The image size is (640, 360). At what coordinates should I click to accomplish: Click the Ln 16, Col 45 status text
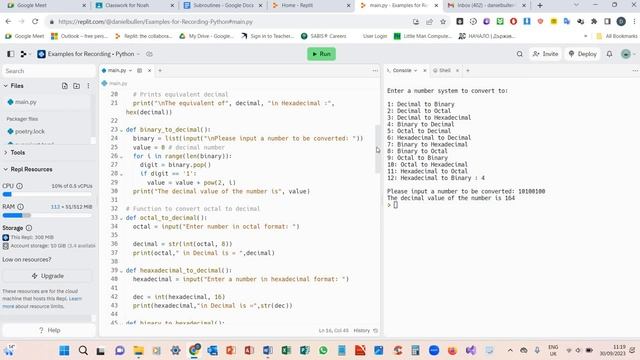(x=333, y=331)
